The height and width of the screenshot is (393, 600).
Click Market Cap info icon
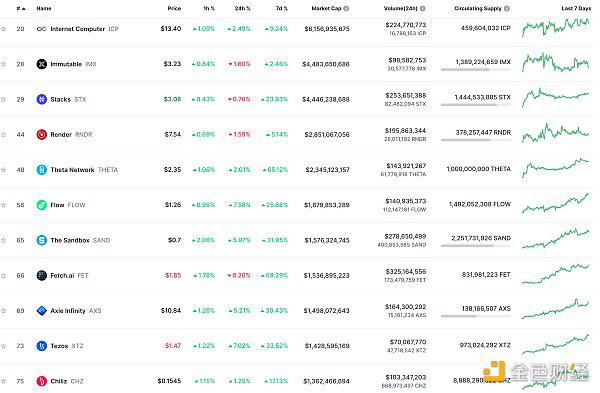[x=346, y=8]
